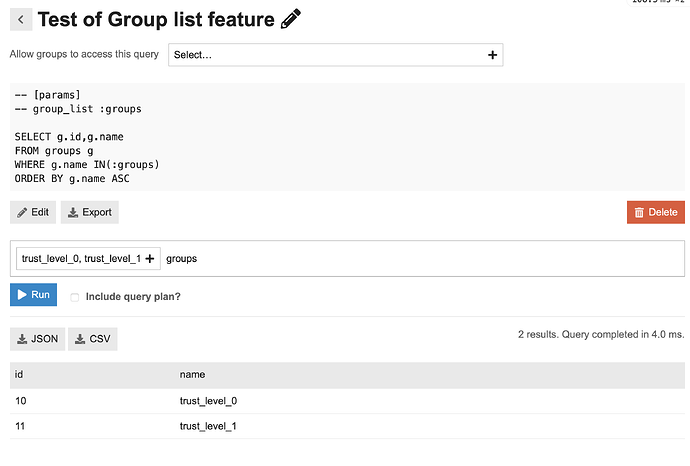Go back using the chevron button
This screenshot has height=466, width=690.
(x=21, y=19)
